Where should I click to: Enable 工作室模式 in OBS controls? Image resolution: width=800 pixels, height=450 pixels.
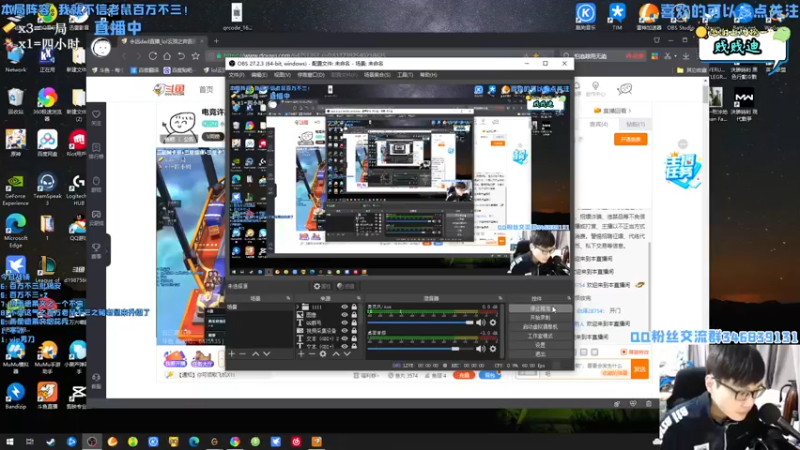[540, 336]
